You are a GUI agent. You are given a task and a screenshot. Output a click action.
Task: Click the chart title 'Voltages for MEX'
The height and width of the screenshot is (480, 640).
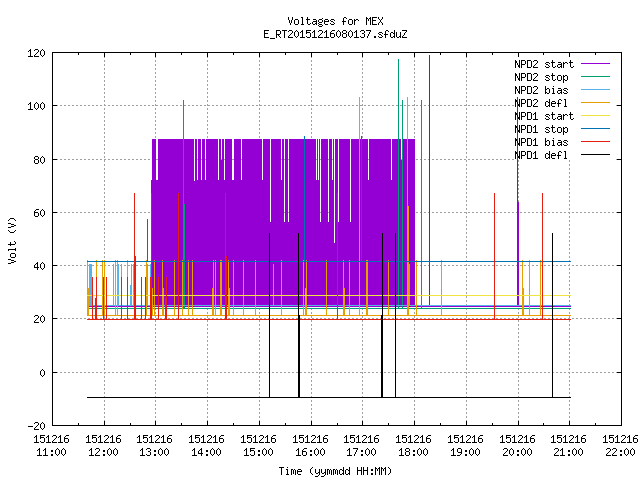coord(335,21)
